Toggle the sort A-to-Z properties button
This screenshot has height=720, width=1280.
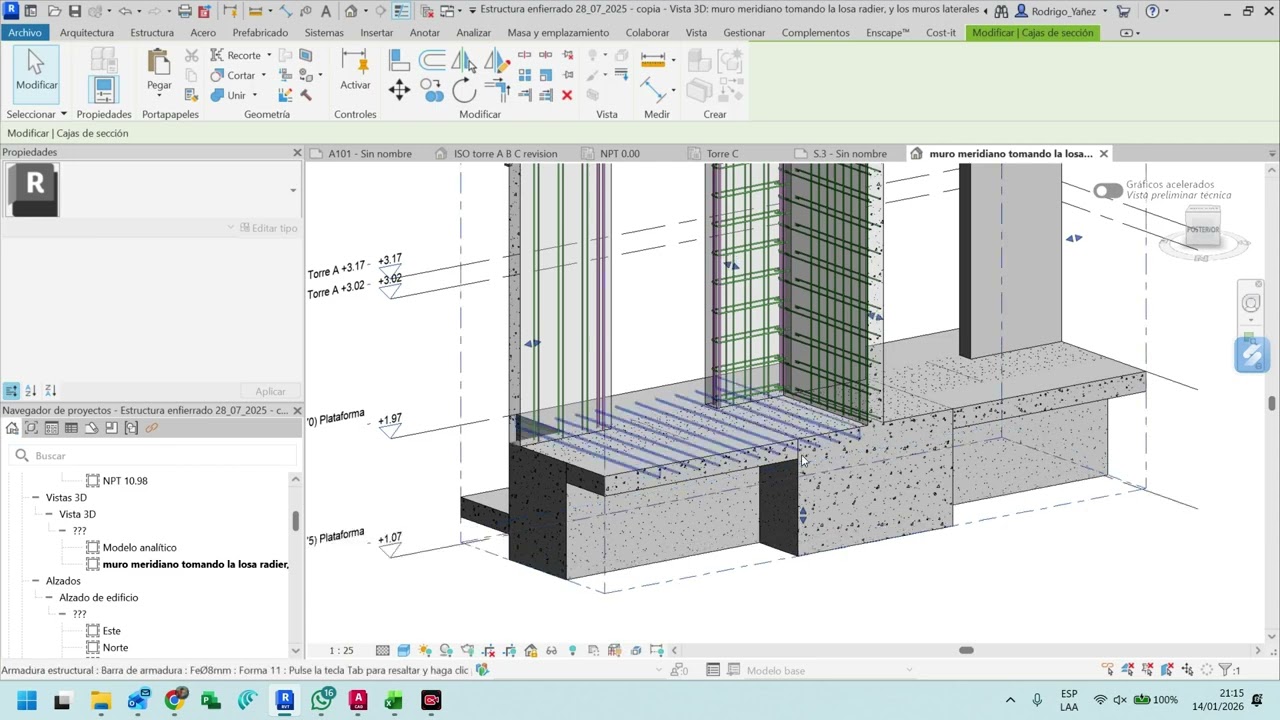click(31, 391)
